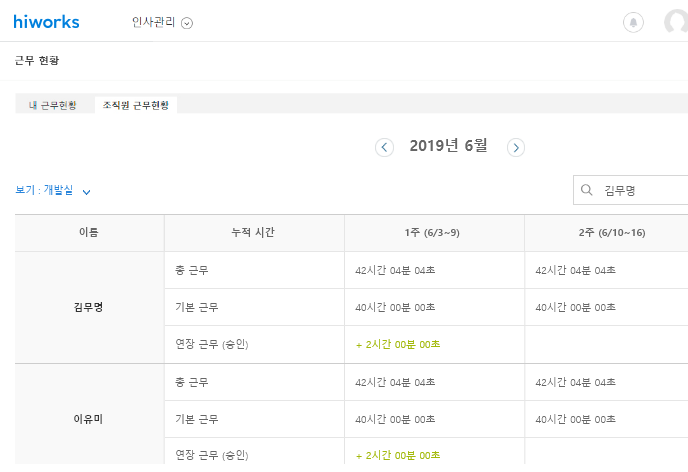Image resolution: width=688 pixels, height=472 pixels.
Task: Click the name search field
Action: [640, 190]
